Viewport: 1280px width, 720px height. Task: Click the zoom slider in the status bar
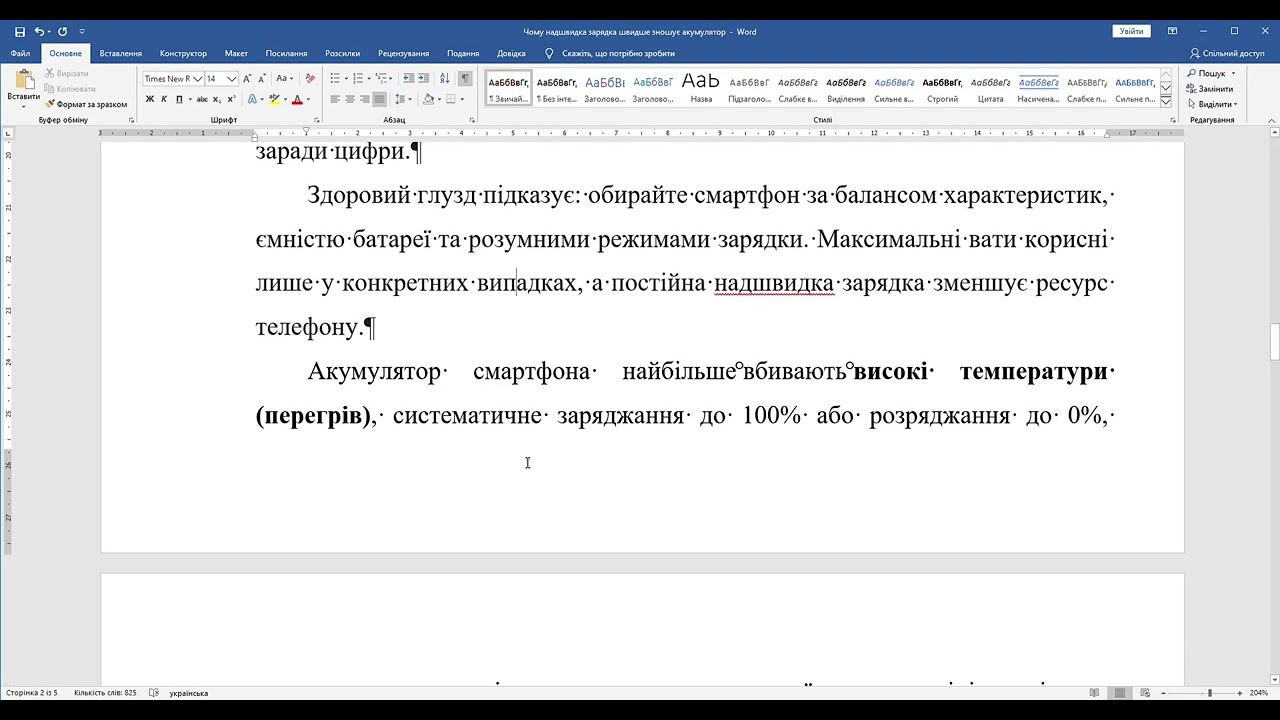click(1201, 693)
